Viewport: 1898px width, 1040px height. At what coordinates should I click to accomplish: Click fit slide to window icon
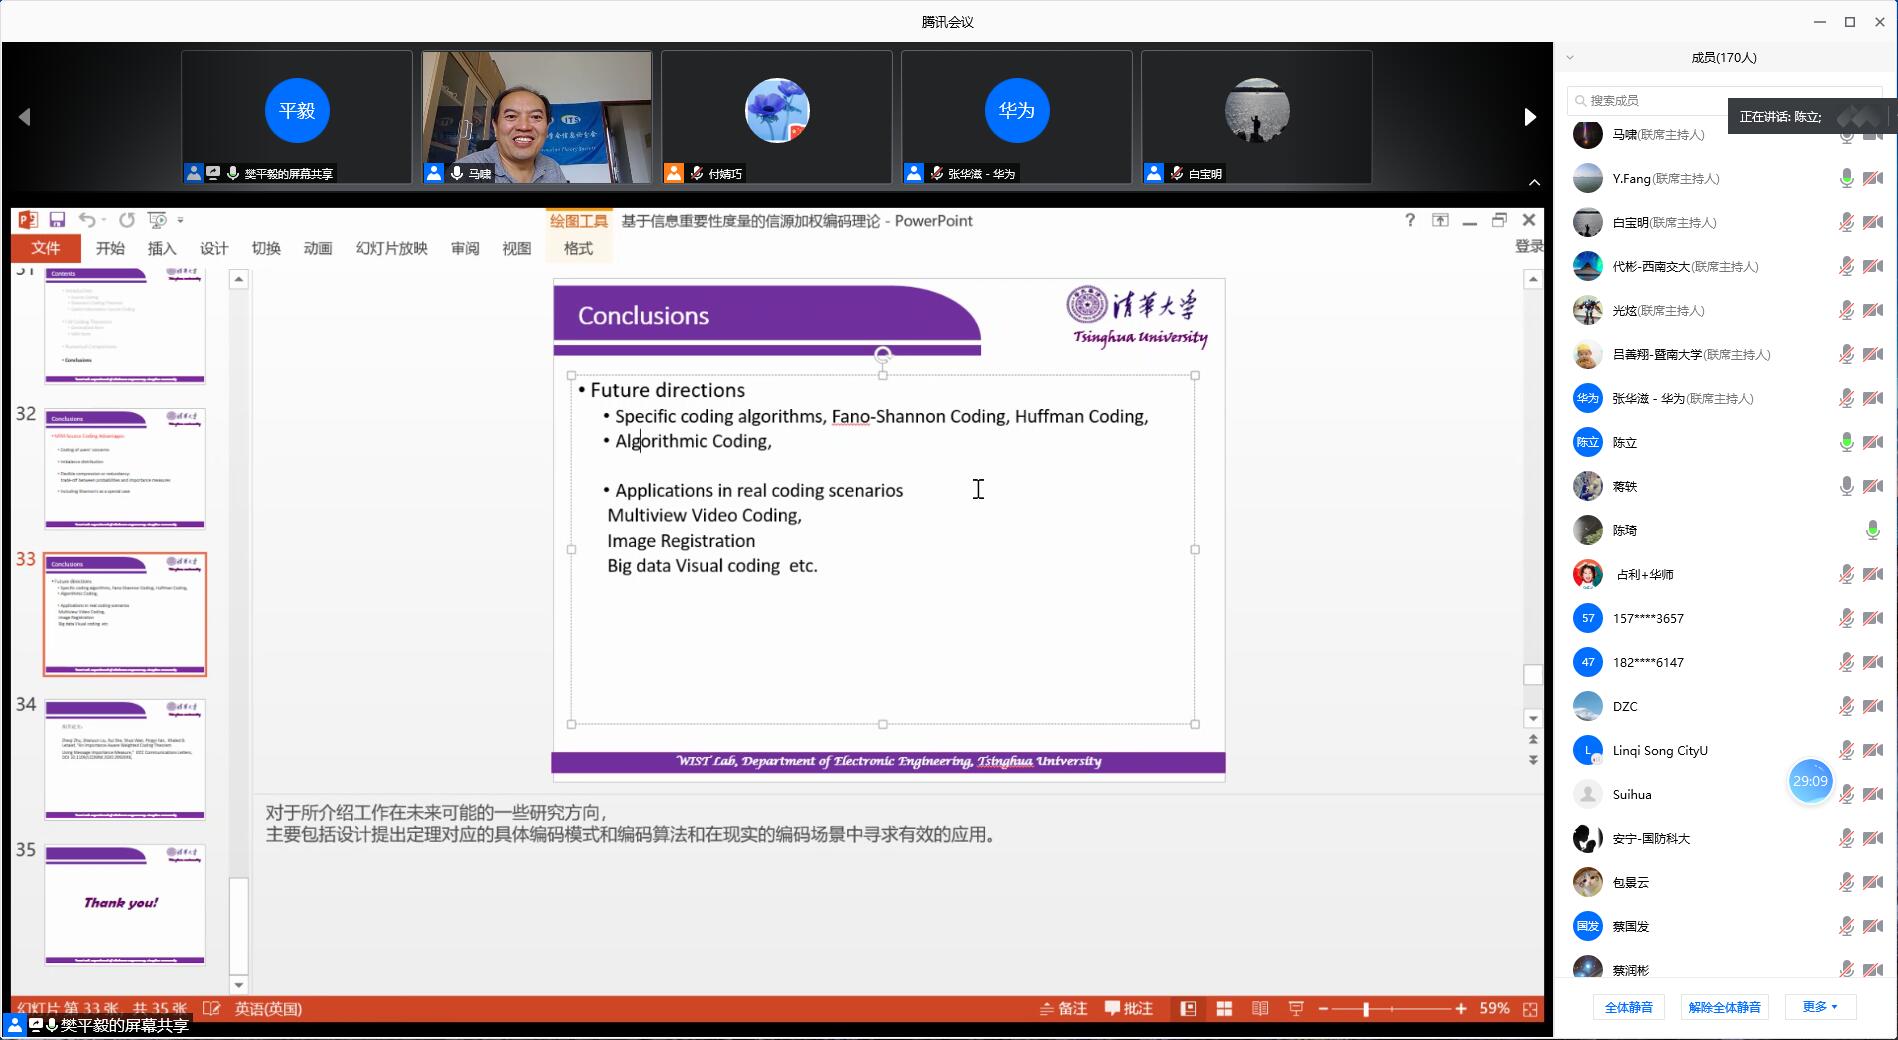point(1530,1009)
